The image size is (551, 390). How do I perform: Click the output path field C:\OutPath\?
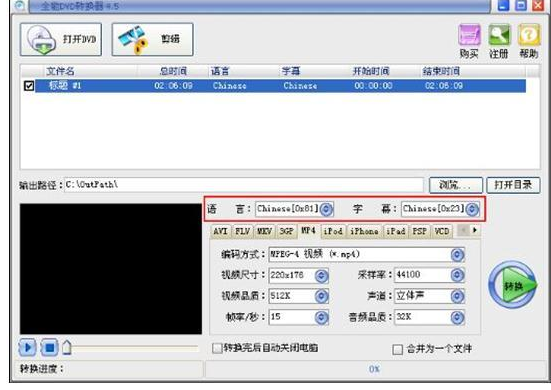coord(244,185)
